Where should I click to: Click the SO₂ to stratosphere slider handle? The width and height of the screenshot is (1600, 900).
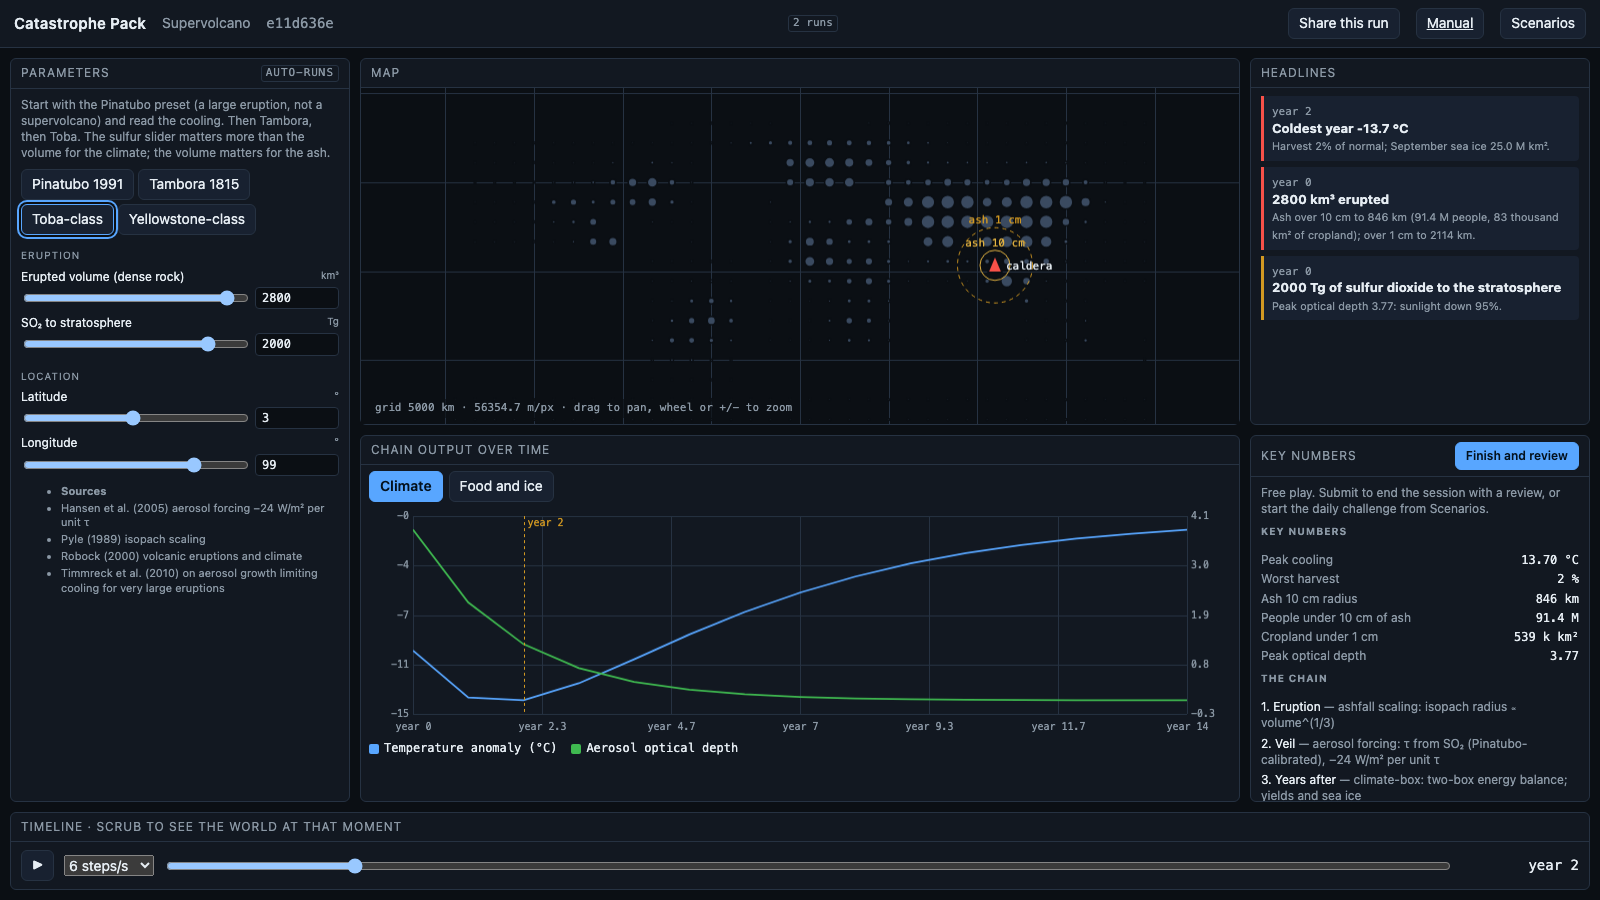pyautogui.click(x=208, y=344)
